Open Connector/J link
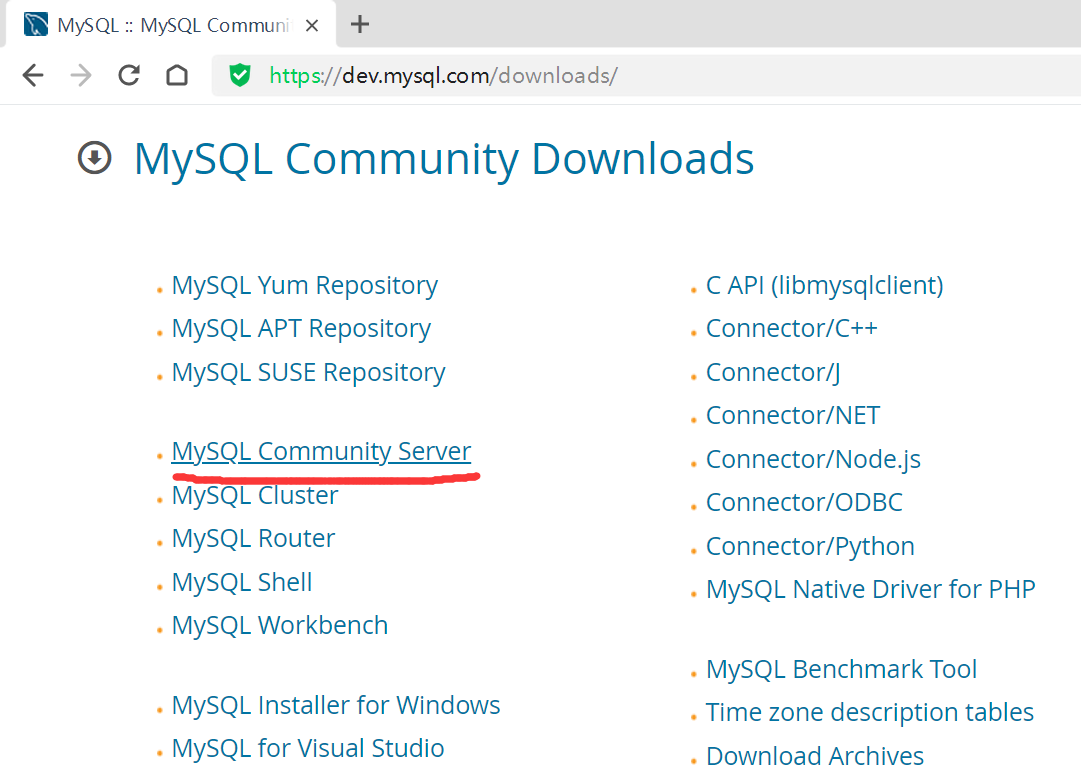Screen dimensions: 1081x784 click(773, 372)
